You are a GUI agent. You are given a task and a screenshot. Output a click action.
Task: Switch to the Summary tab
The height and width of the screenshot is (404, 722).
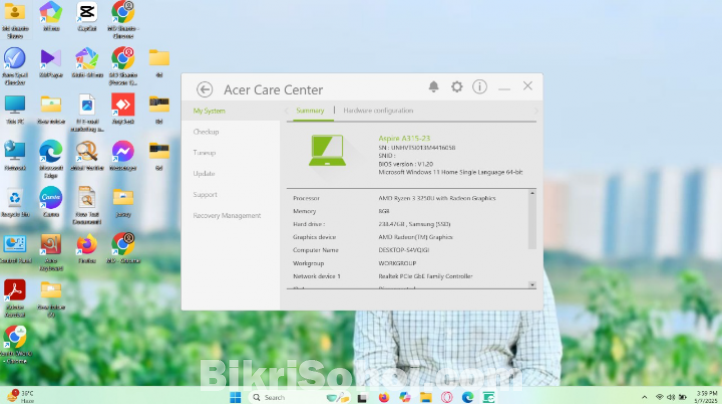310,111
